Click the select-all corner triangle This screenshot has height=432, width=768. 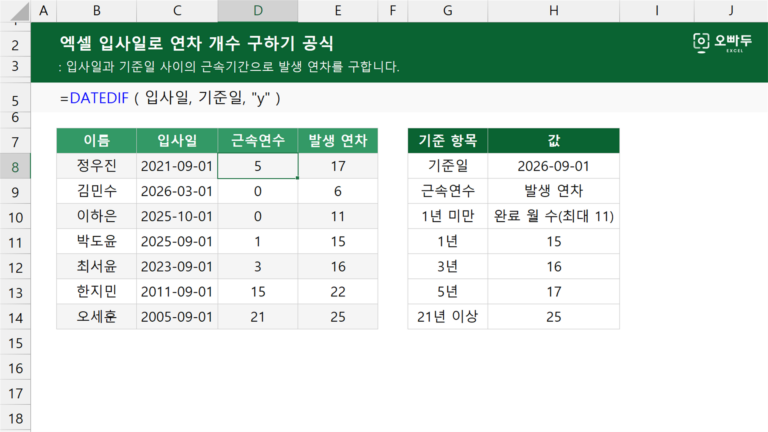(x=19, y=11)
